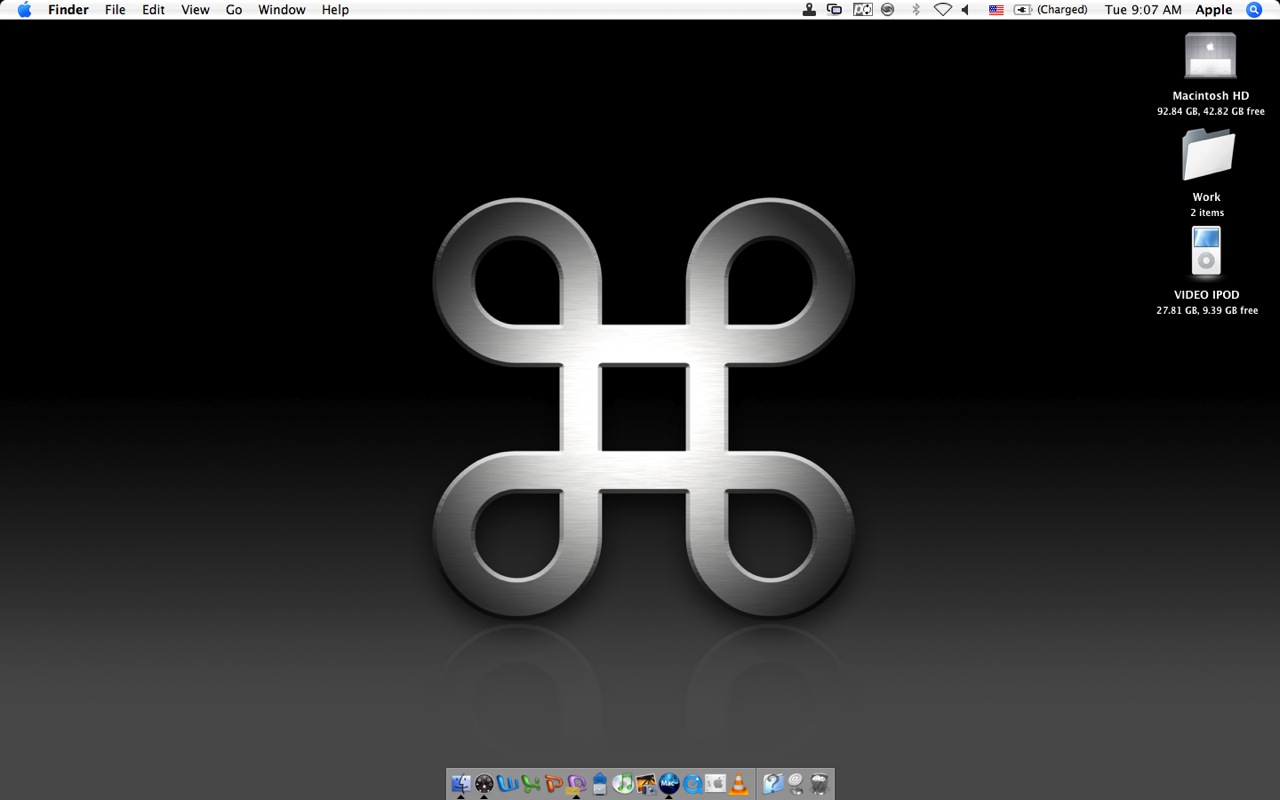Click the Bluetooth status icon
Viewport: 1280px width, 800px height.
(915, 10)
